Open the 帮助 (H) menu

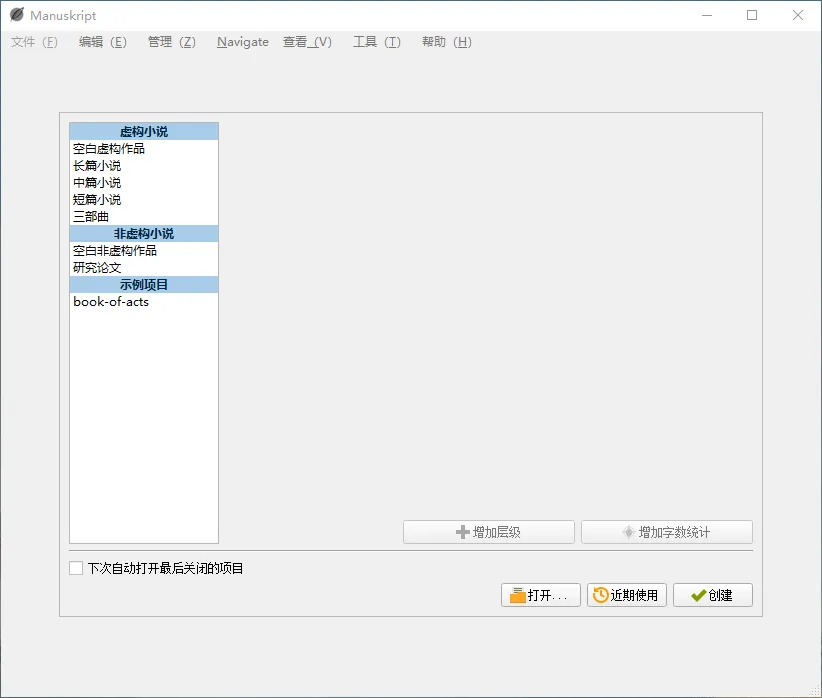click(447, 42)
